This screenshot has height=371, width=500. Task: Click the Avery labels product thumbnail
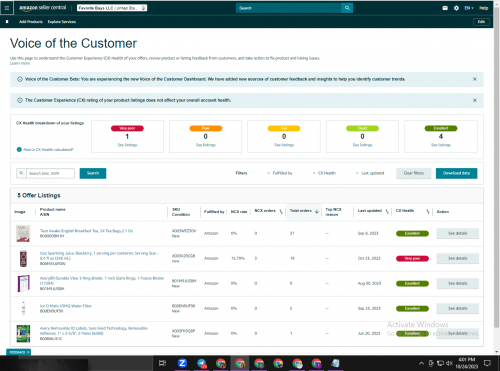(23, 333)
